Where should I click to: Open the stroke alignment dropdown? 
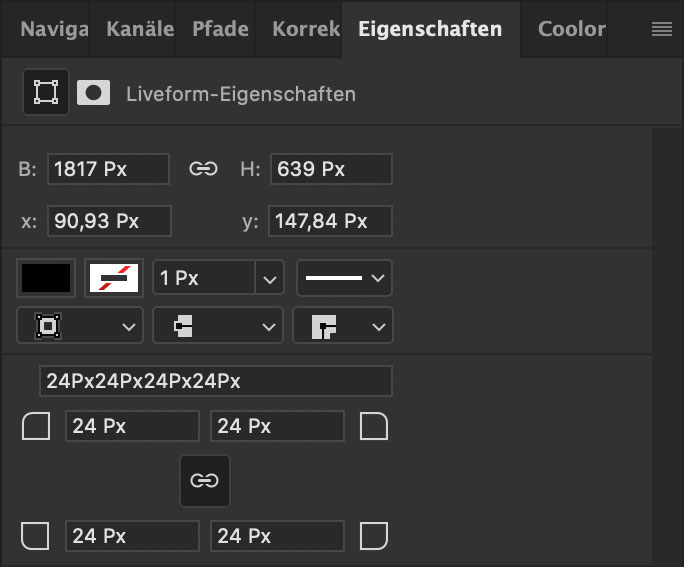pos(80,325)
